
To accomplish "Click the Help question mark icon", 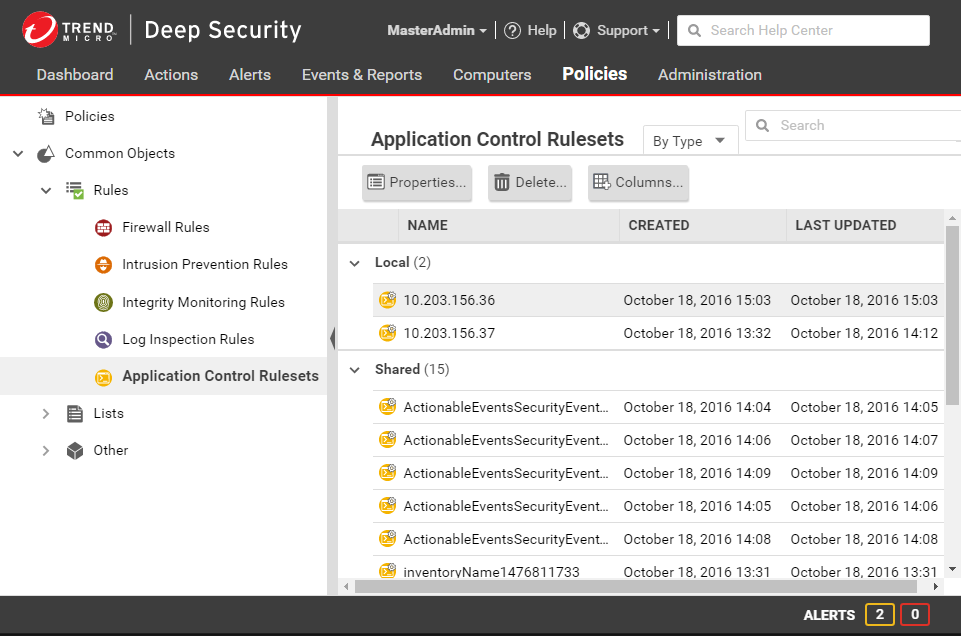I will (x=513, y=31).
